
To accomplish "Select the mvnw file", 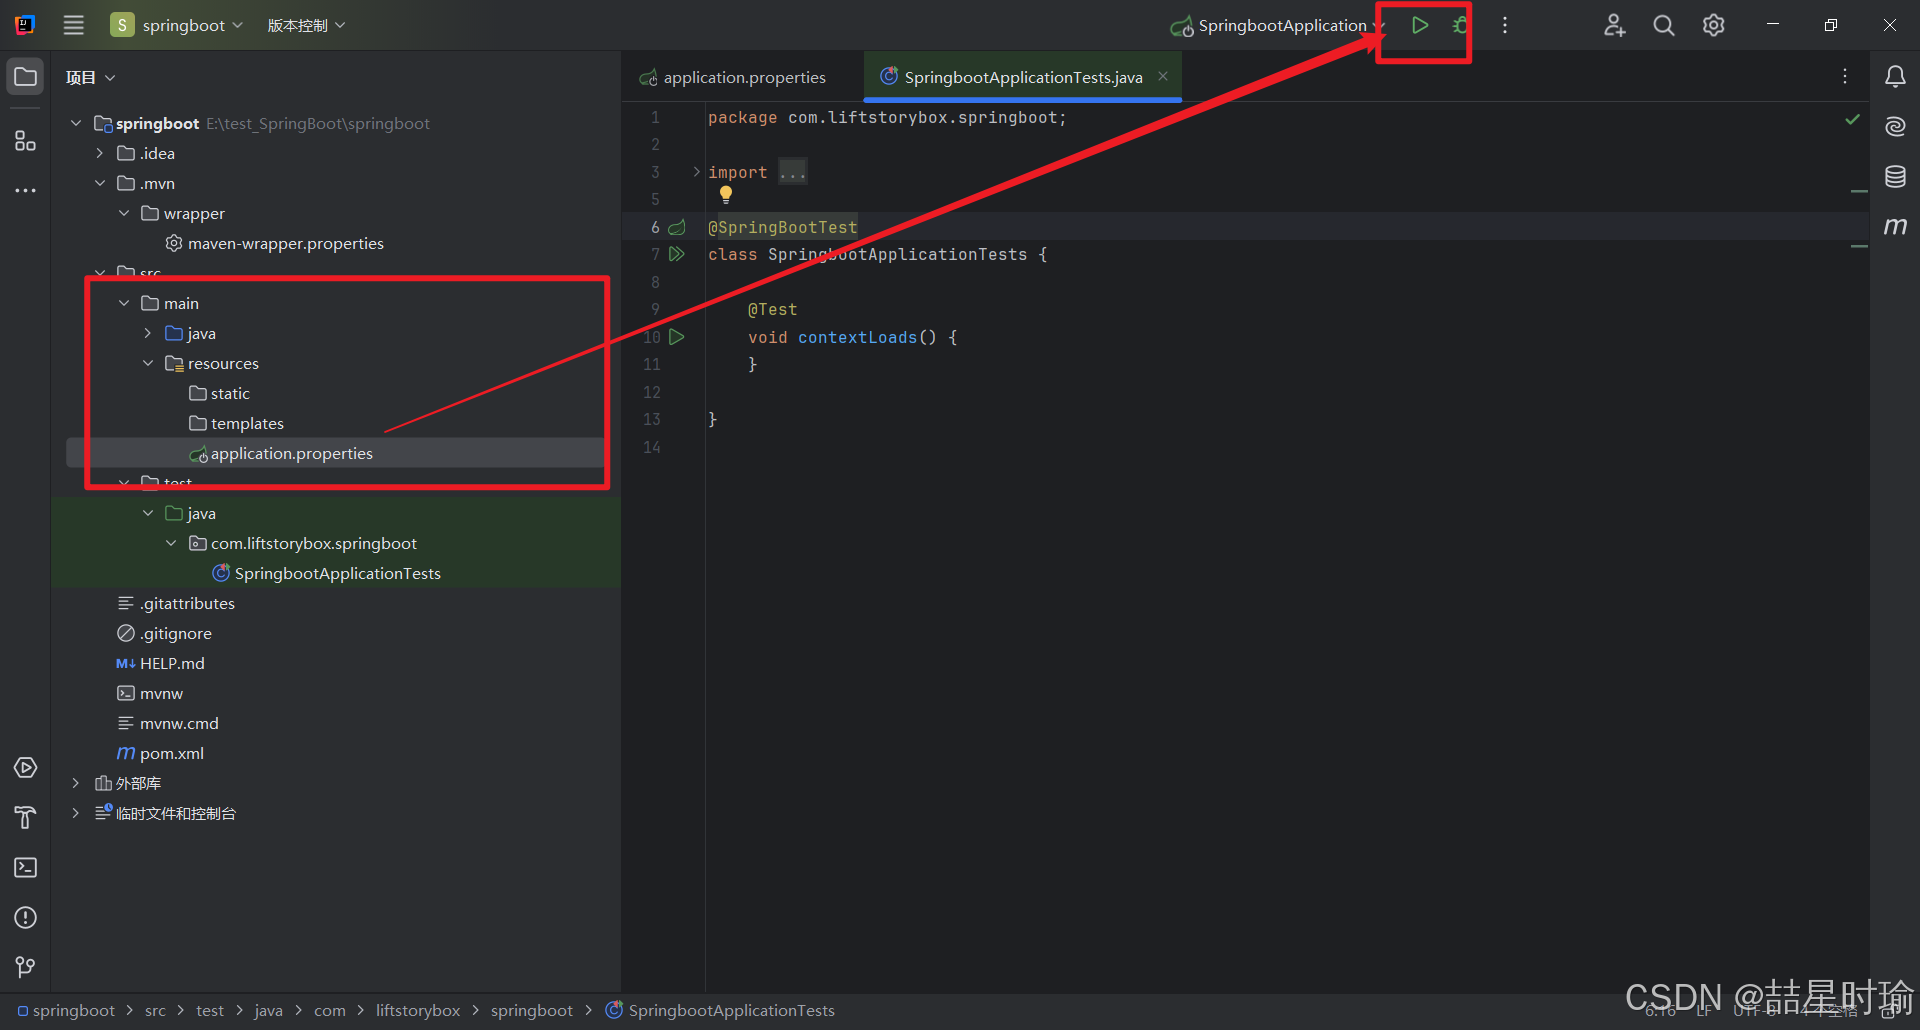I will tap(161, 693).
